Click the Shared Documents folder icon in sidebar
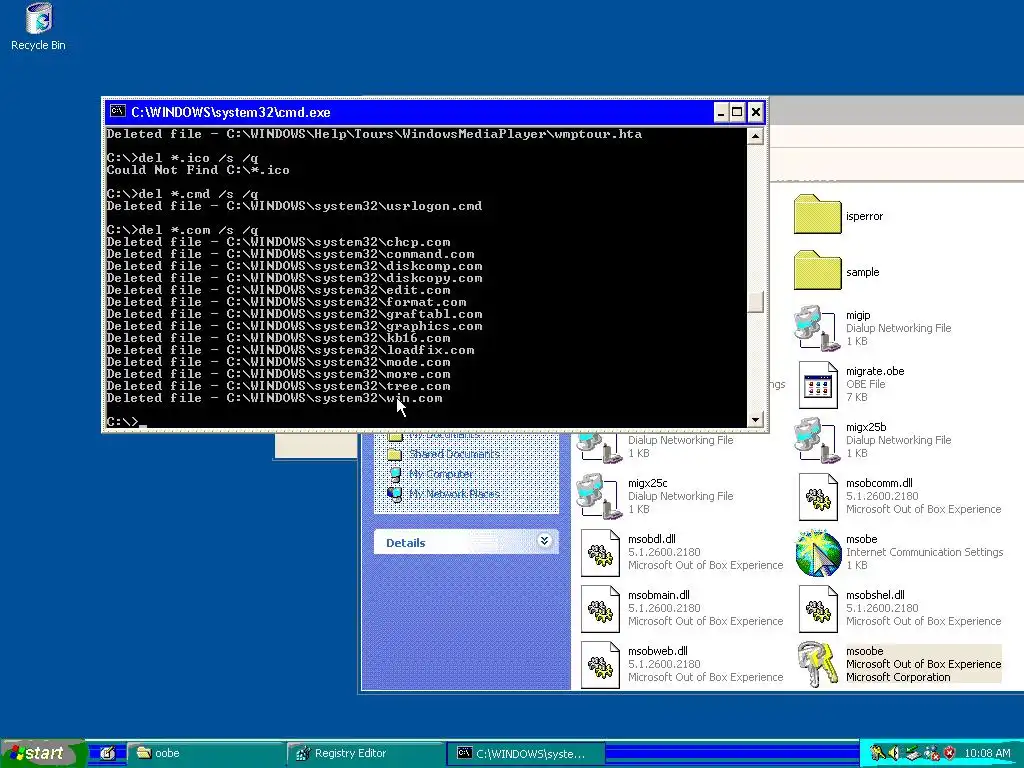 (x=394, y=454)
